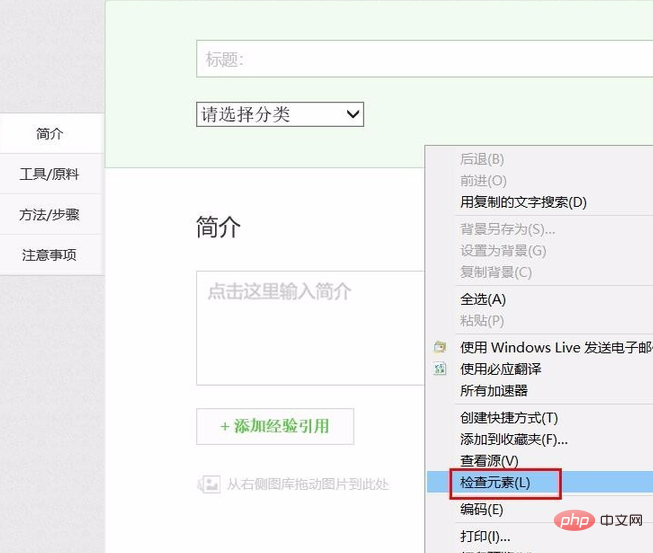Viewport: 653px width, 553px height.
Task: Open the 请选择分类 category dropdown
Action: click(x=280, y=115)
